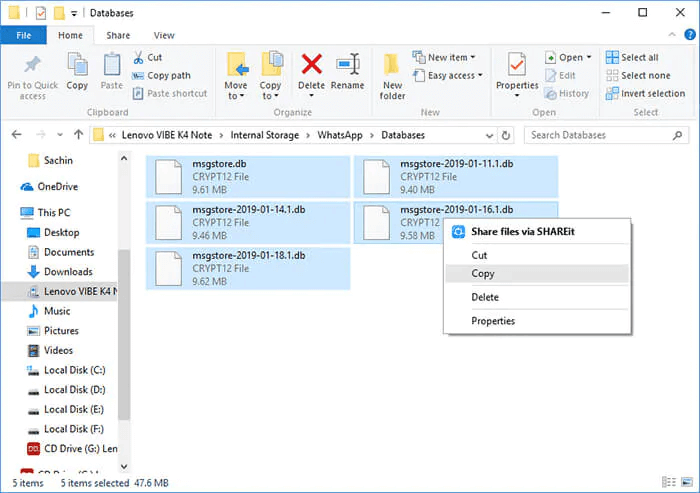Open Sachin folder in navigation pane

tap(50, 160)
